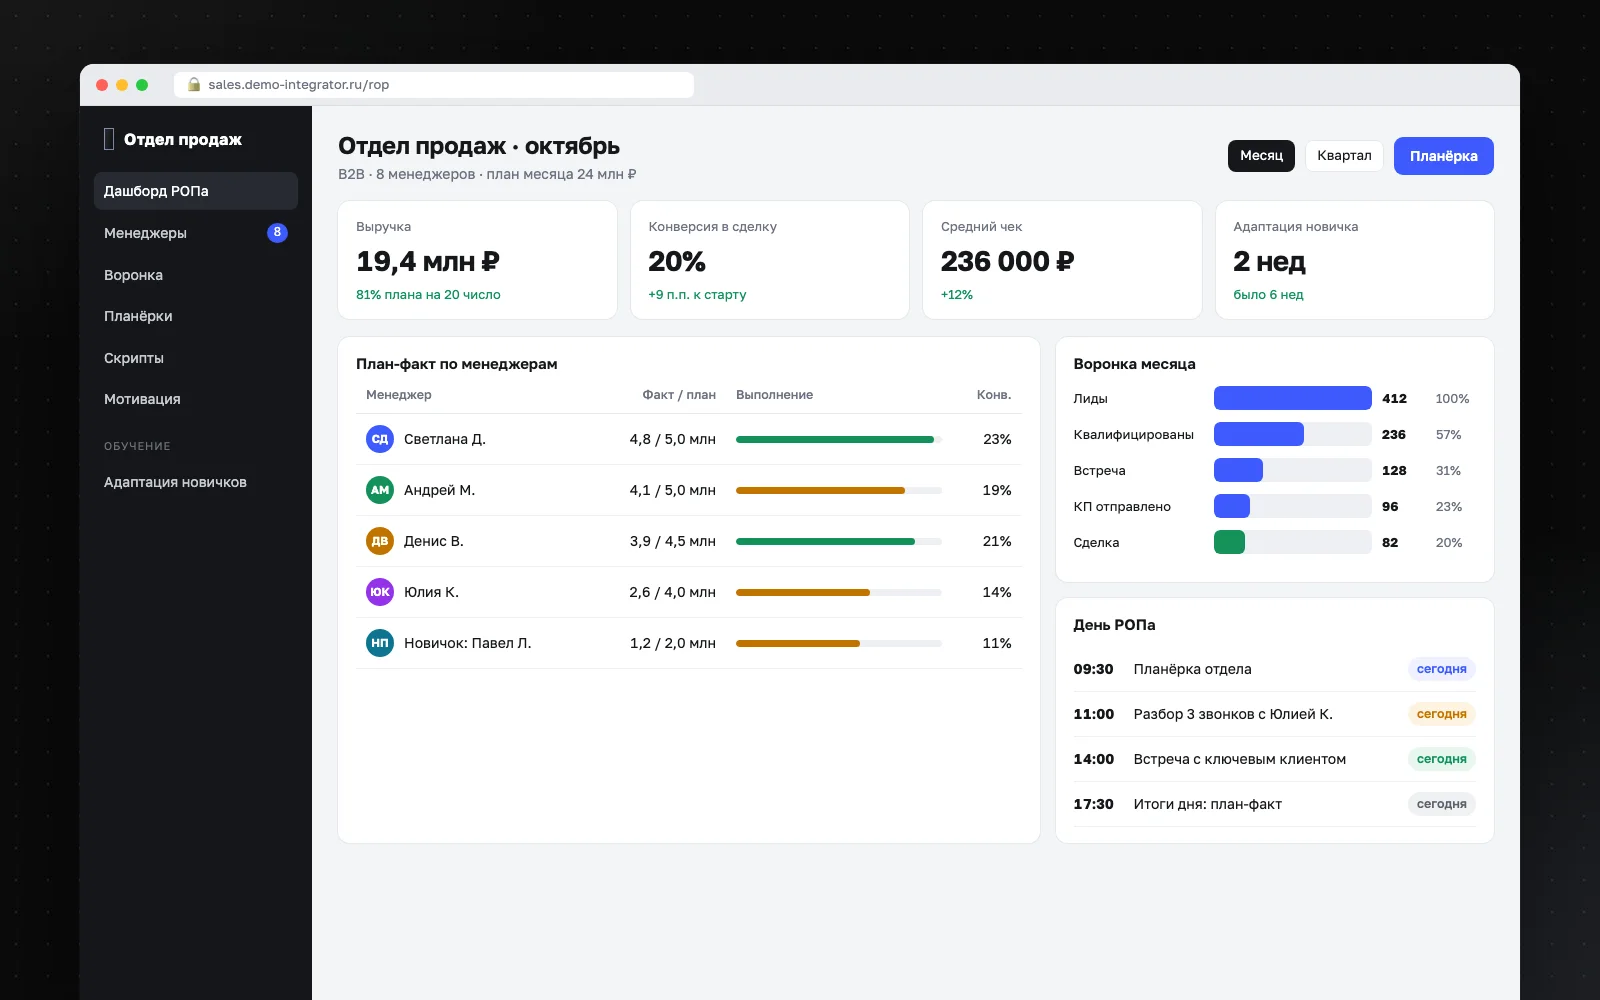Image resolution: width=1600 pixels, height=1000 pixels.
Task: Open Адаптация новичков sidebar item
Action: coord(196,482)
